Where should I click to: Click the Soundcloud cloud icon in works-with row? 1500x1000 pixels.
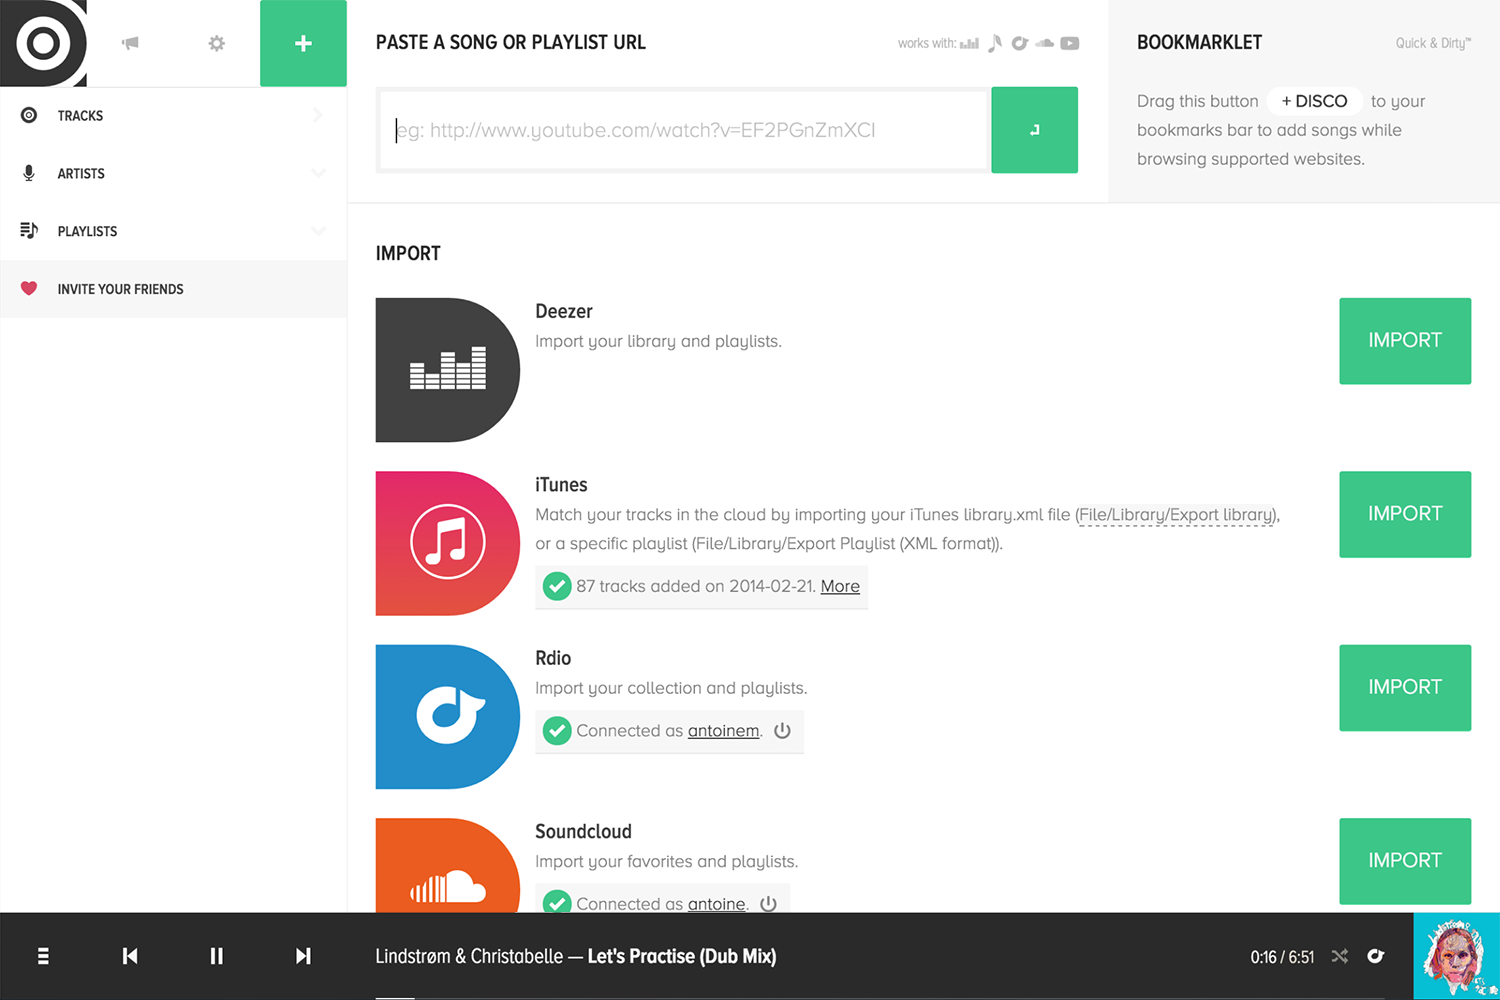click(1045, 43)
